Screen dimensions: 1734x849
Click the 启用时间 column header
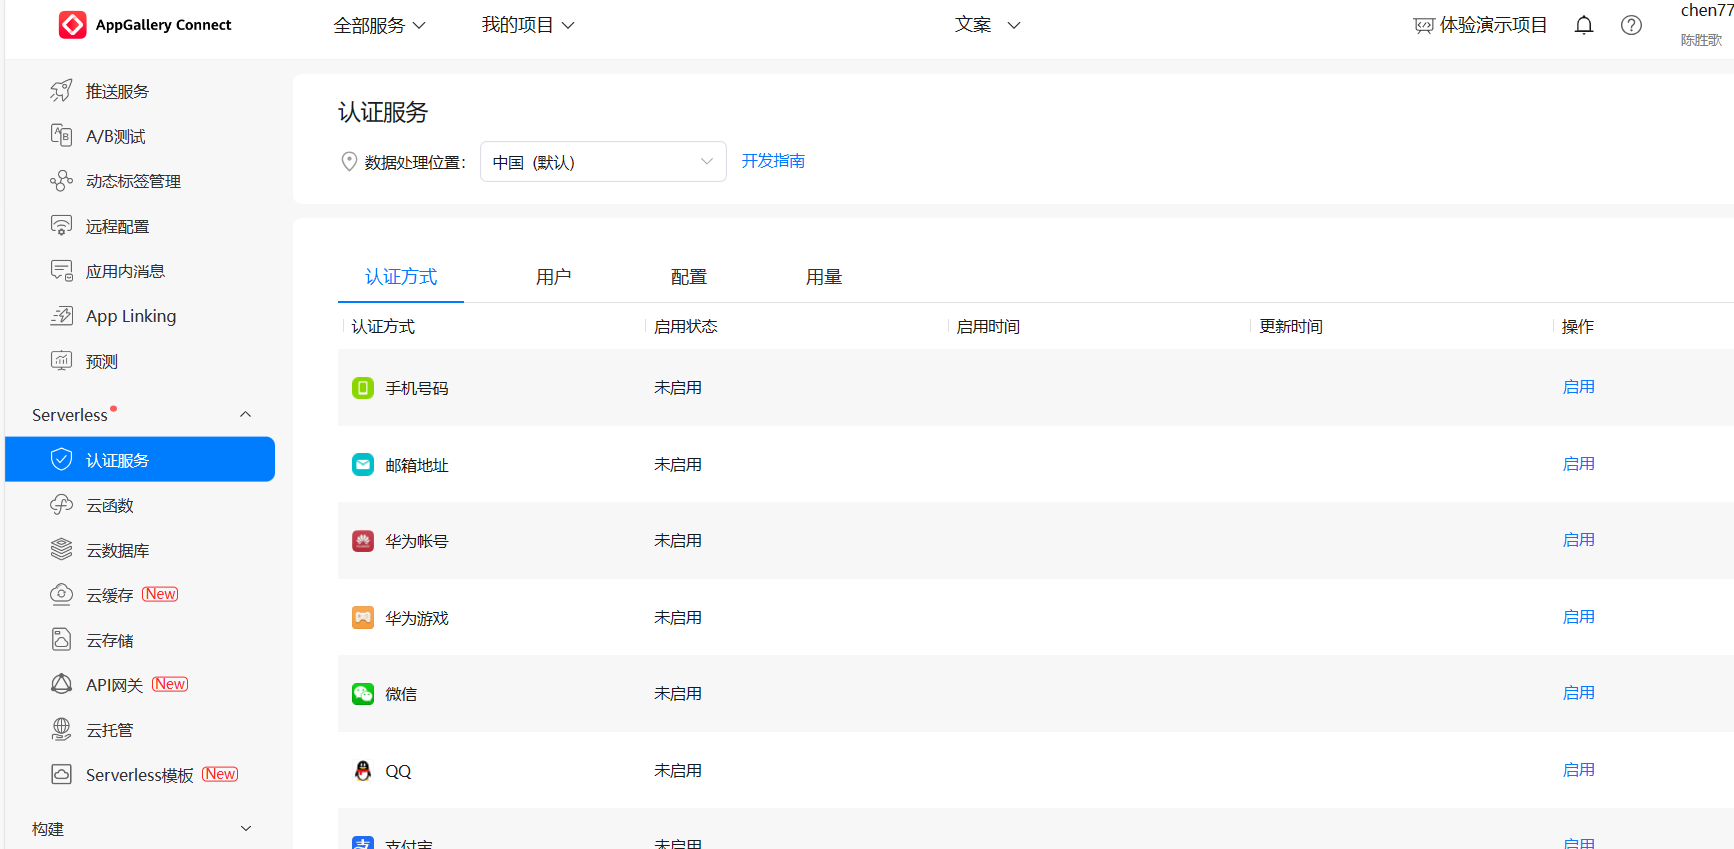pyautogui.click(x=988, y=327)
